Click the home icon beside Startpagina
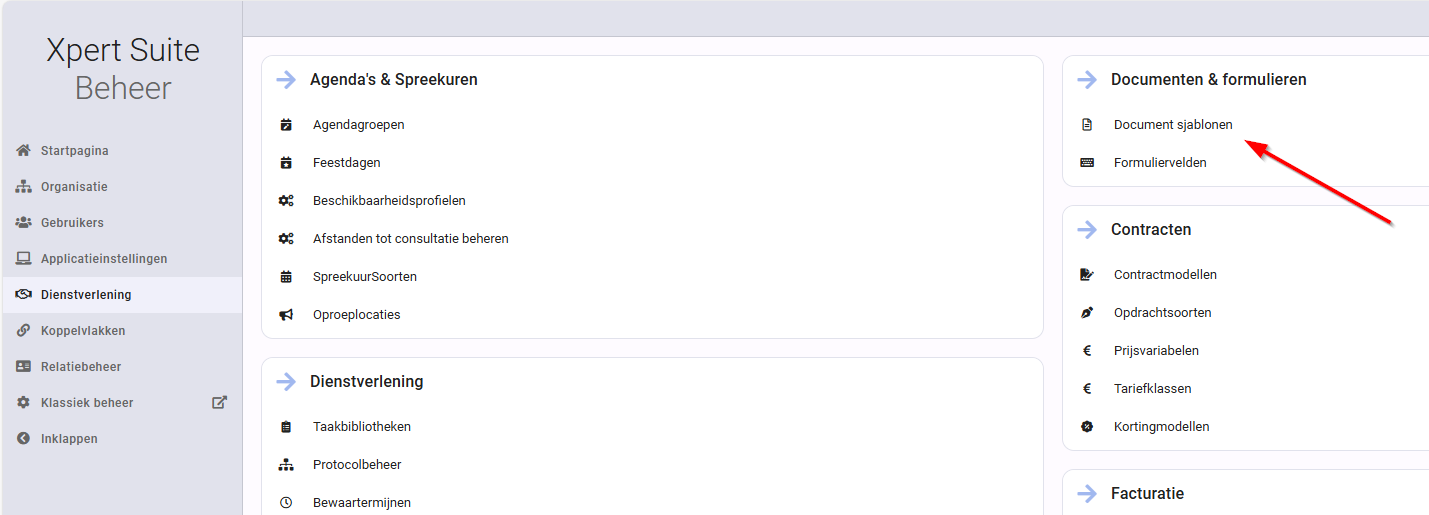The width and height of the screenshot is (1429, 515). pyautogui.click(x=23, y=151)
